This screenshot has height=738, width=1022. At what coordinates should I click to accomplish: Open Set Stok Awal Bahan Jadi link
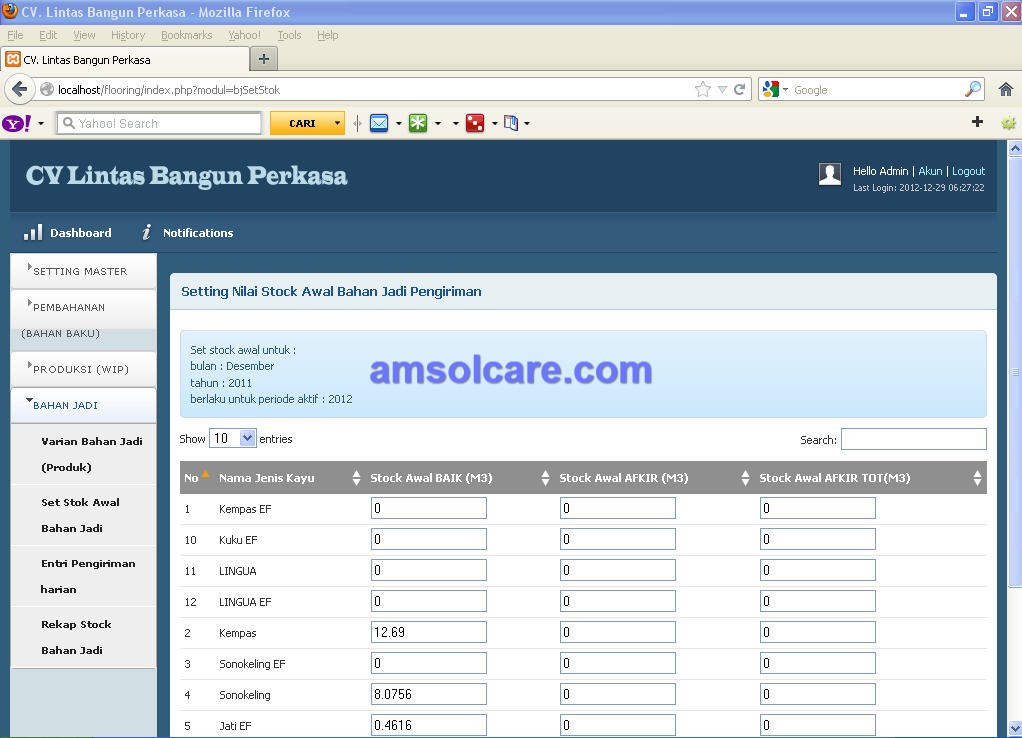[x=80, y=516]
